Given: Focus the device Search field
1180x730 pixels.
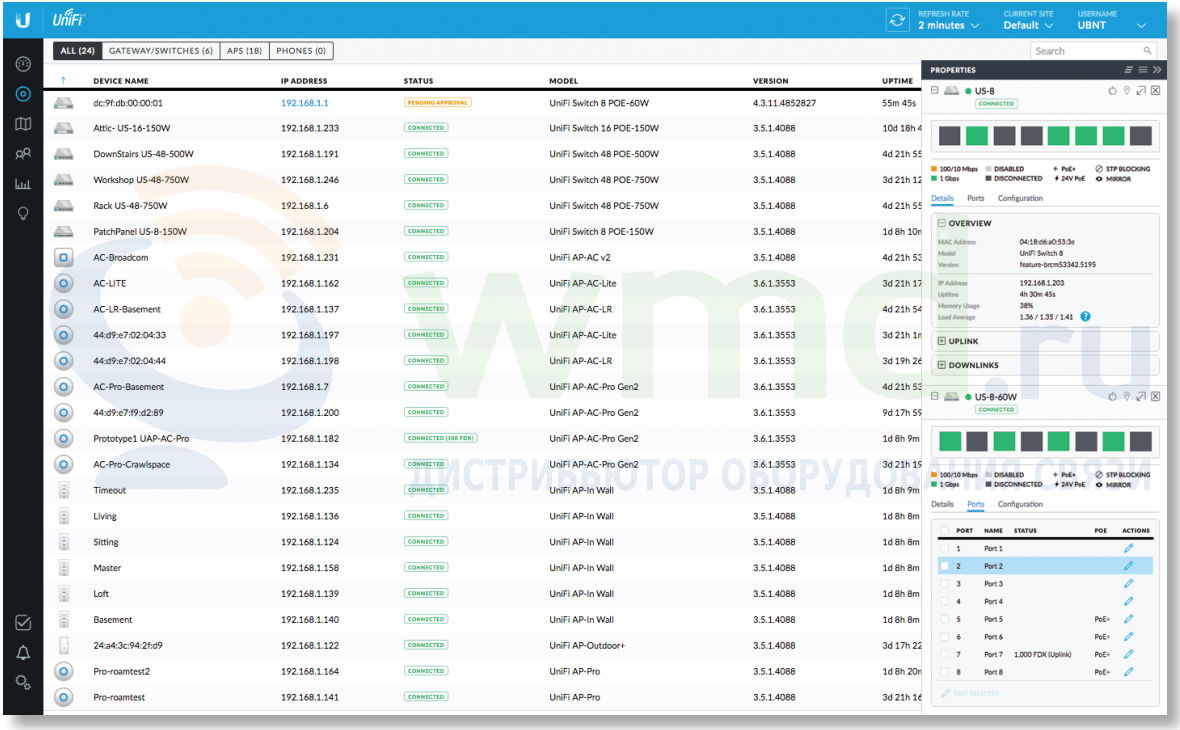Looking at the screenshot, I should [x=1093, y=50].
